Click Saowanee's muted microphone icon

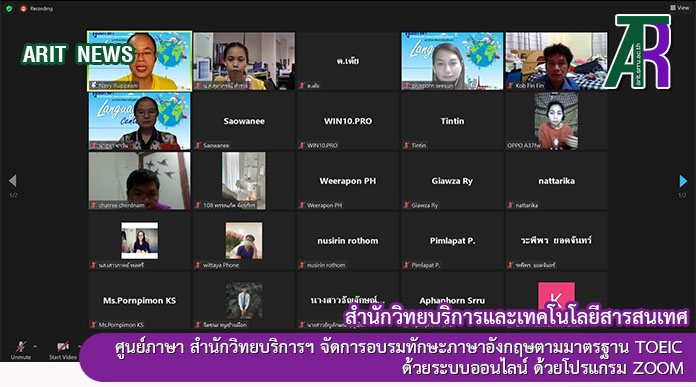tap(198, 145)
